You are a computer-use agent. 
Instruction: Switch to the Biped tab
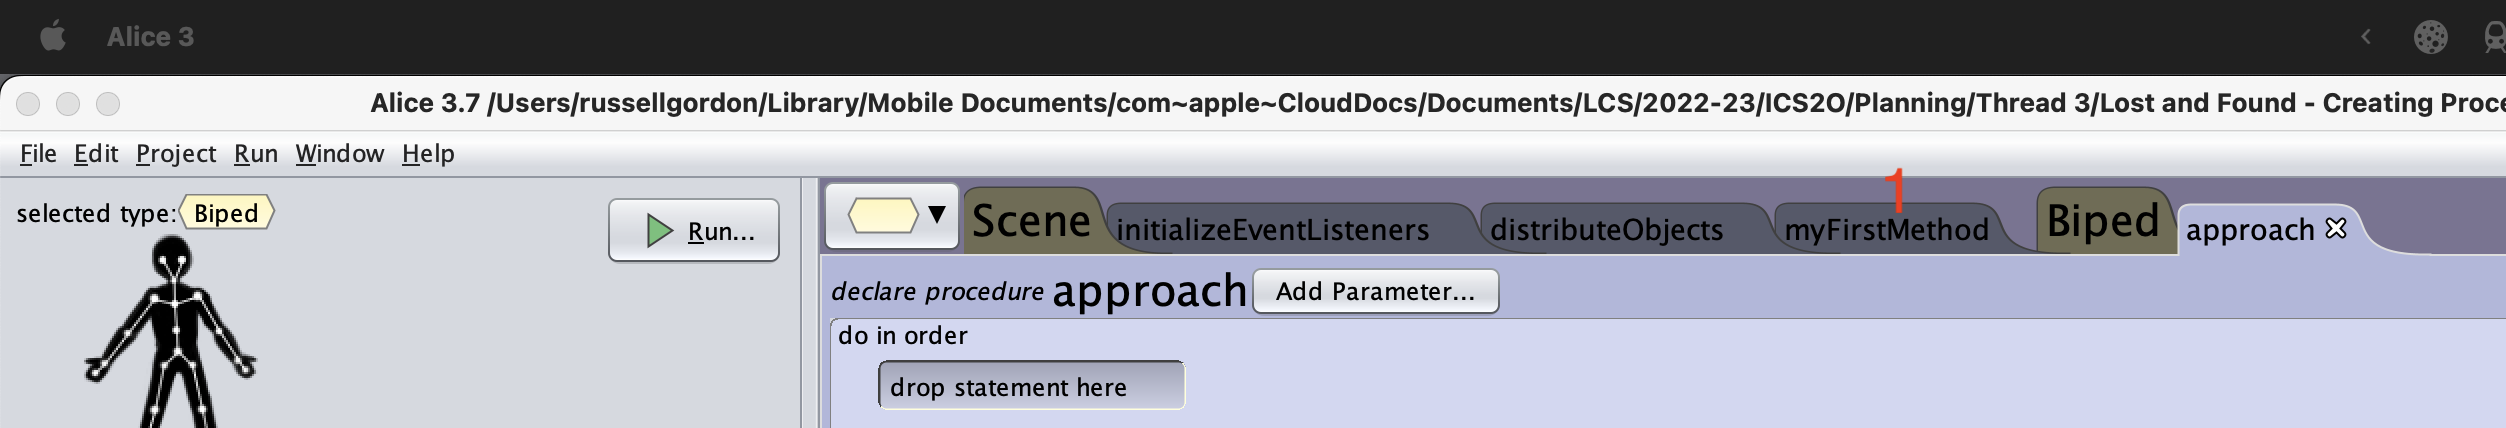click(2103, 221)
